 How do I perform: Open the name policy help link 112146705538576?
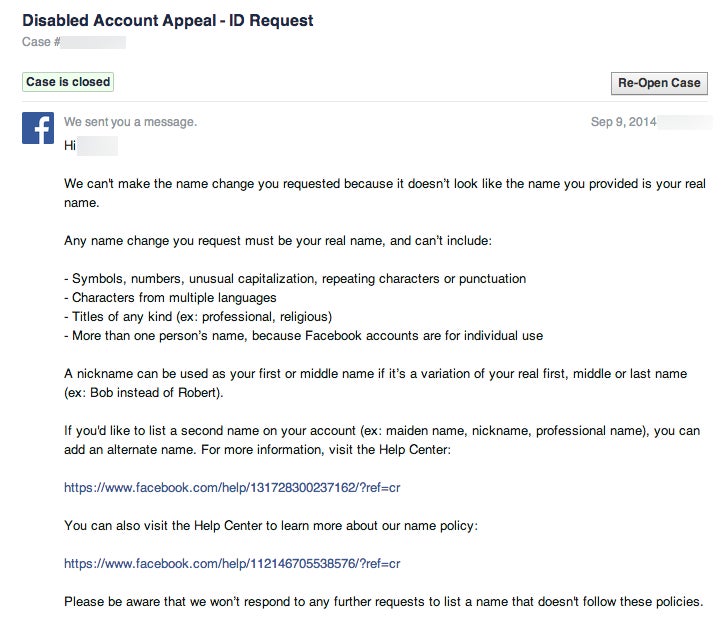[232, 564]
